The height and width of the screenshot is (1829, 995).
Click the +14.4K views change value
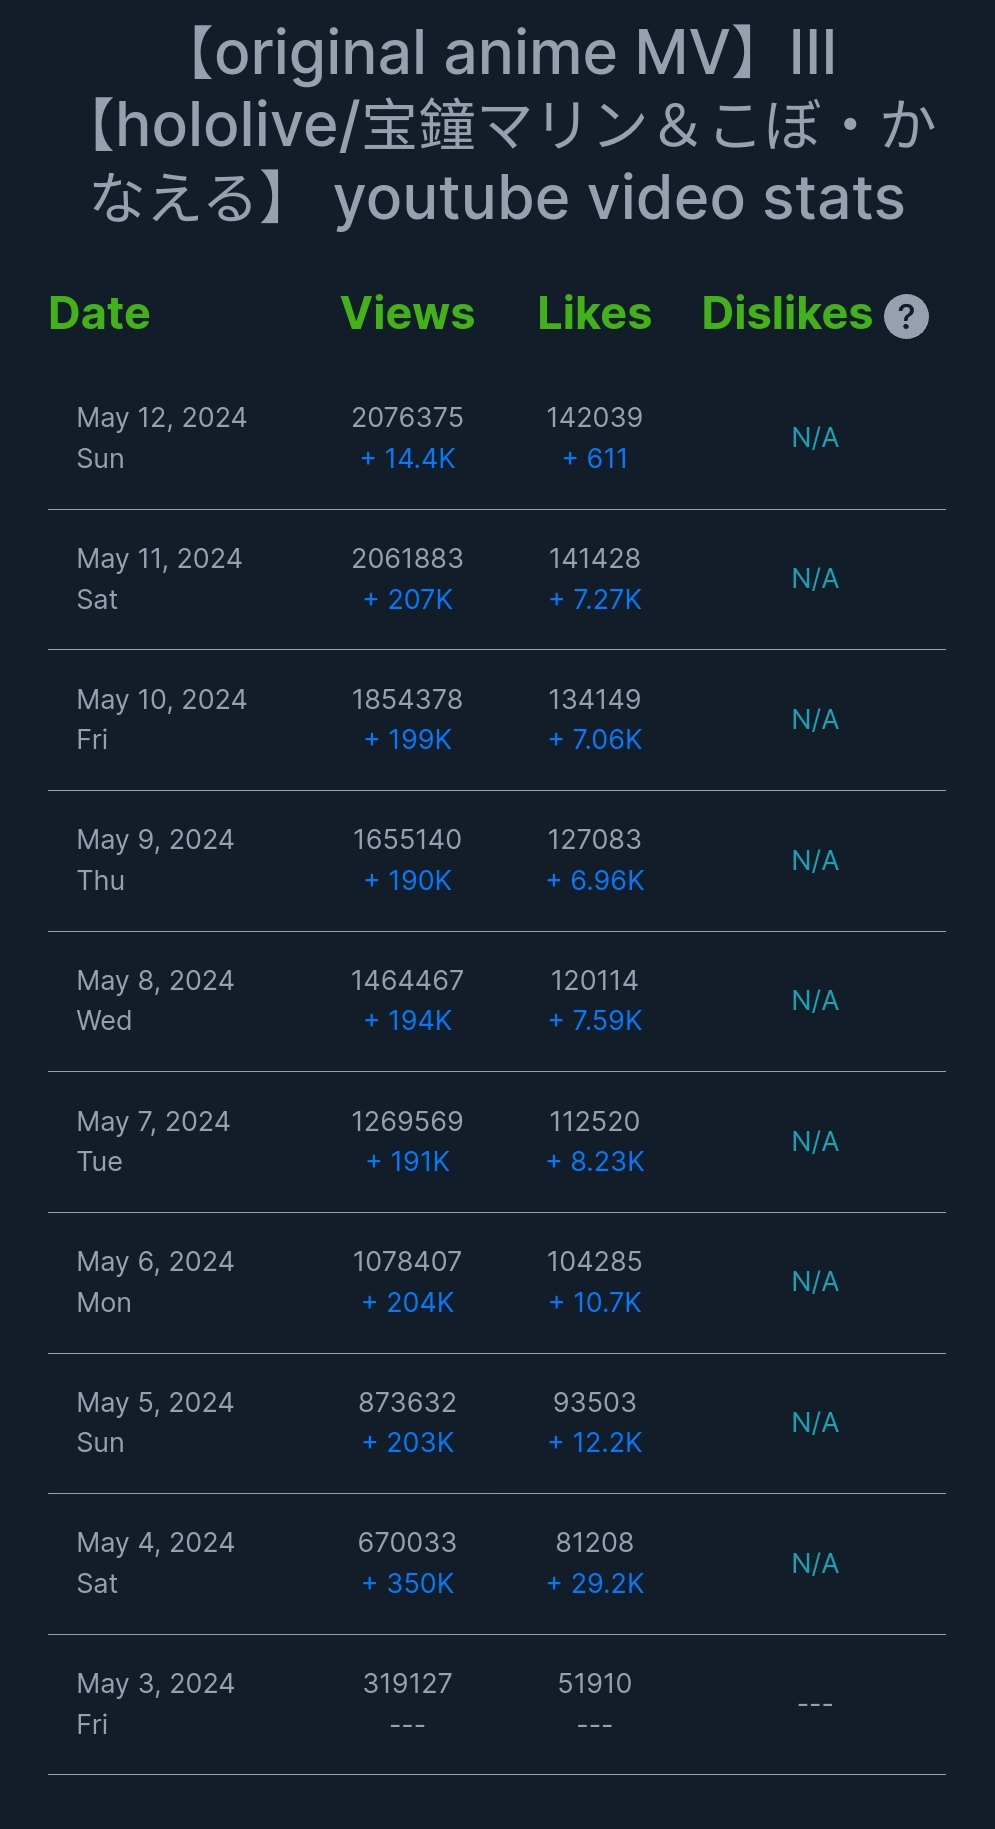[x=408, y=459]
